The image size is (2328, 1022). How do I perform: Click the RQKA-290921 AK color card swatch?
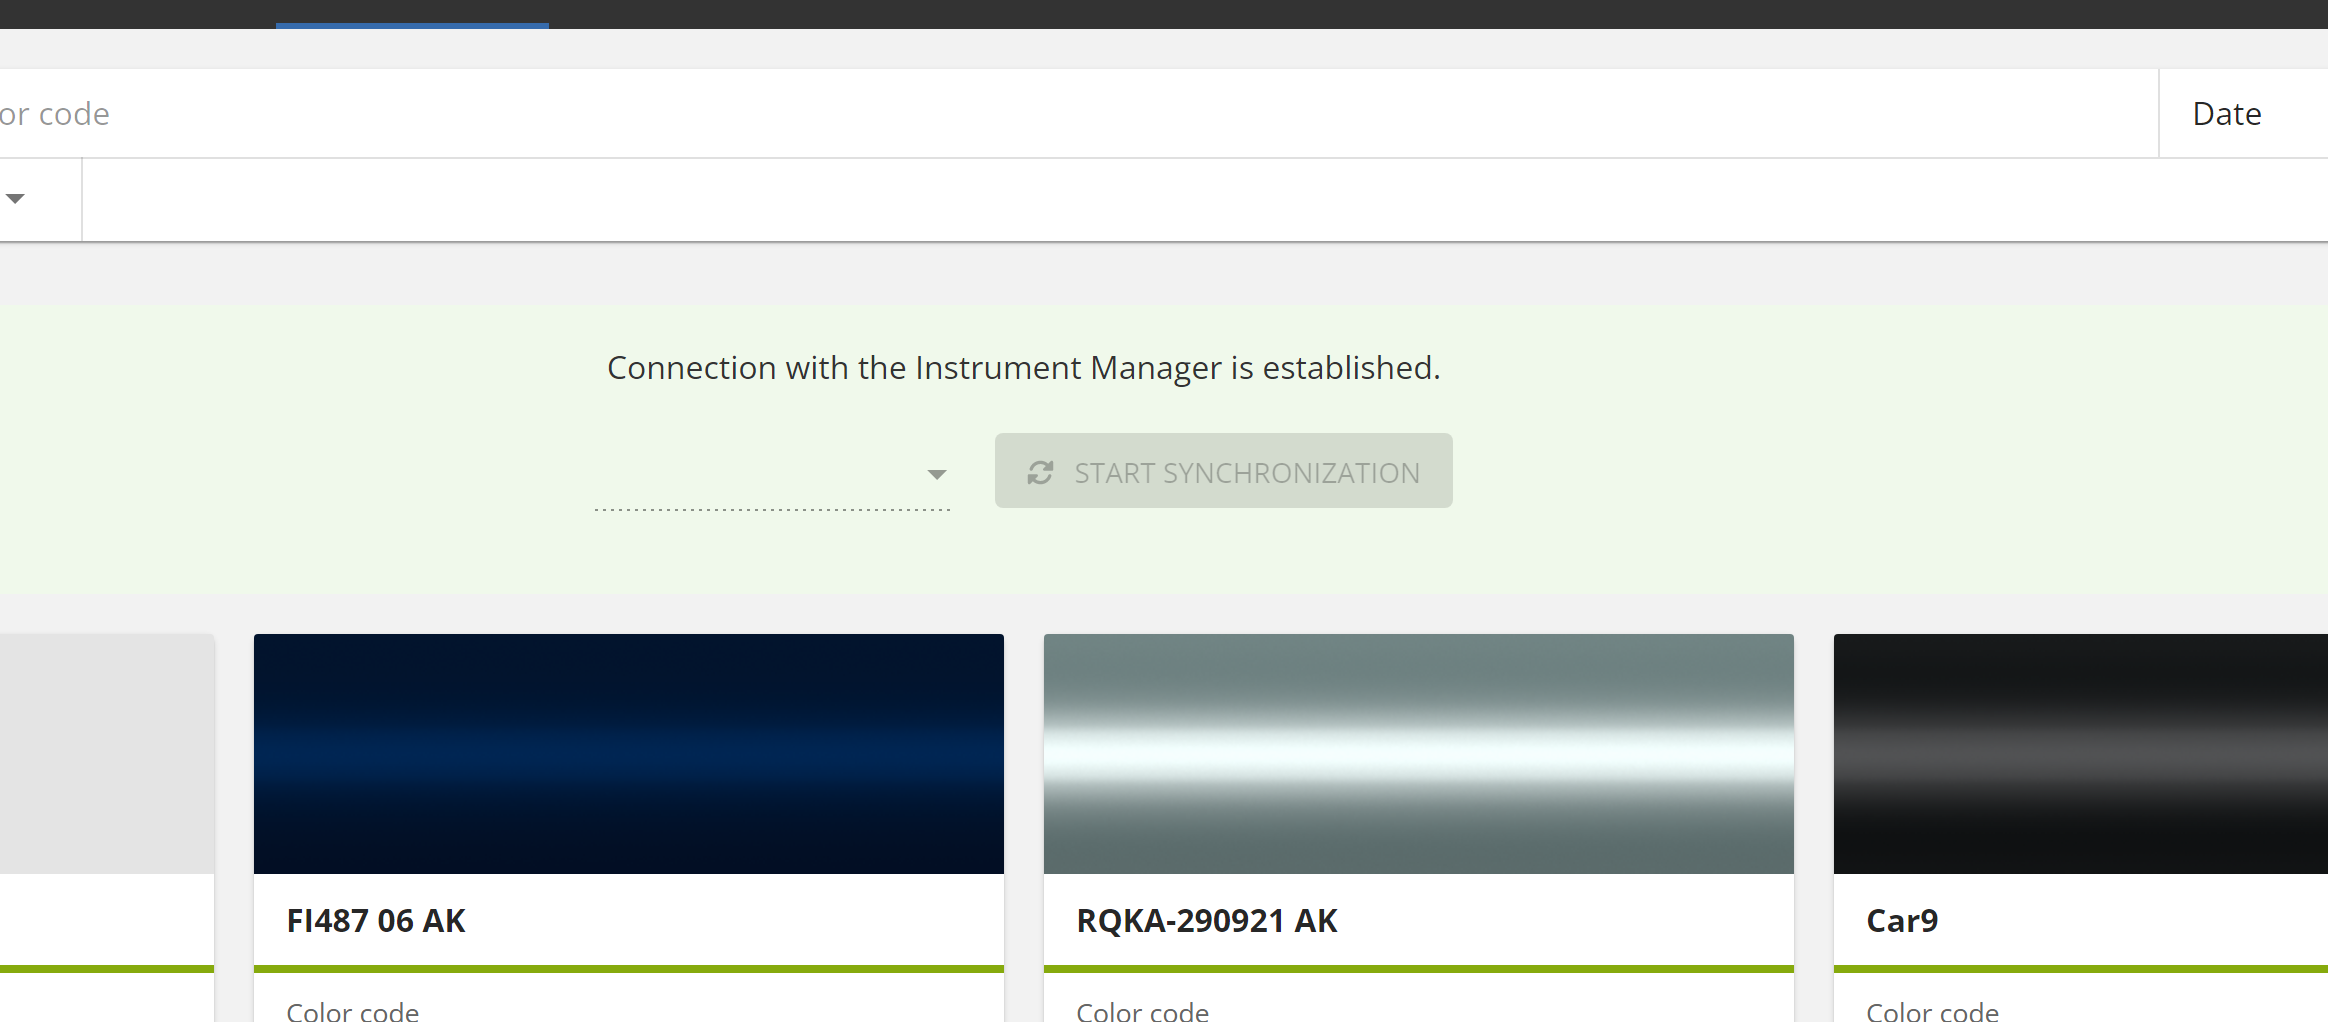click(1418, 753)
